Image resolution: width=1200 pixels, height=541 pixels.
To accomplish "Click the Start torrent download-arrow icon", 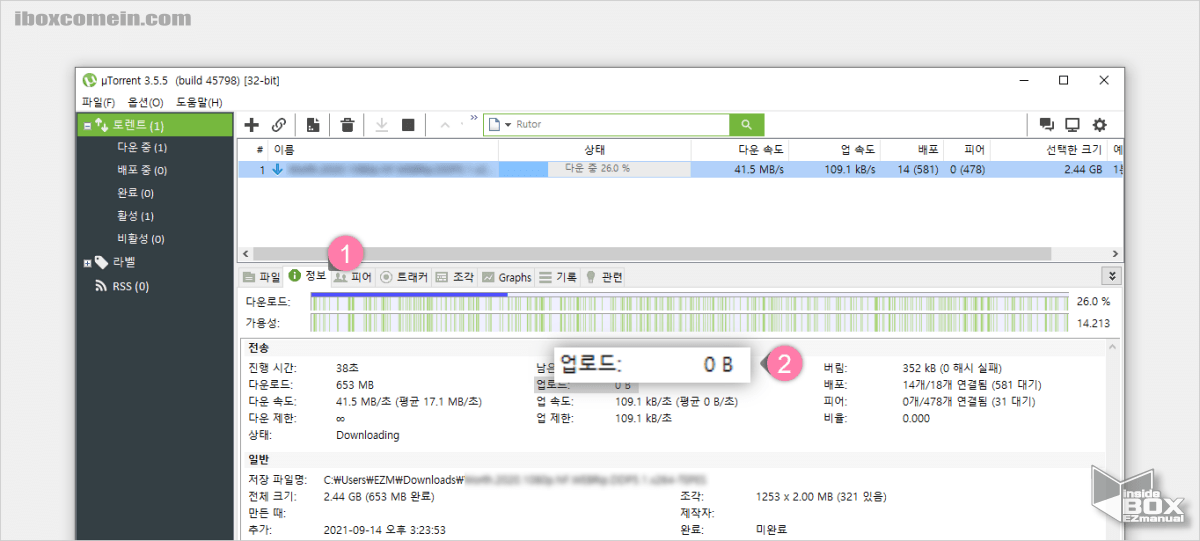I will click(381, 125).
